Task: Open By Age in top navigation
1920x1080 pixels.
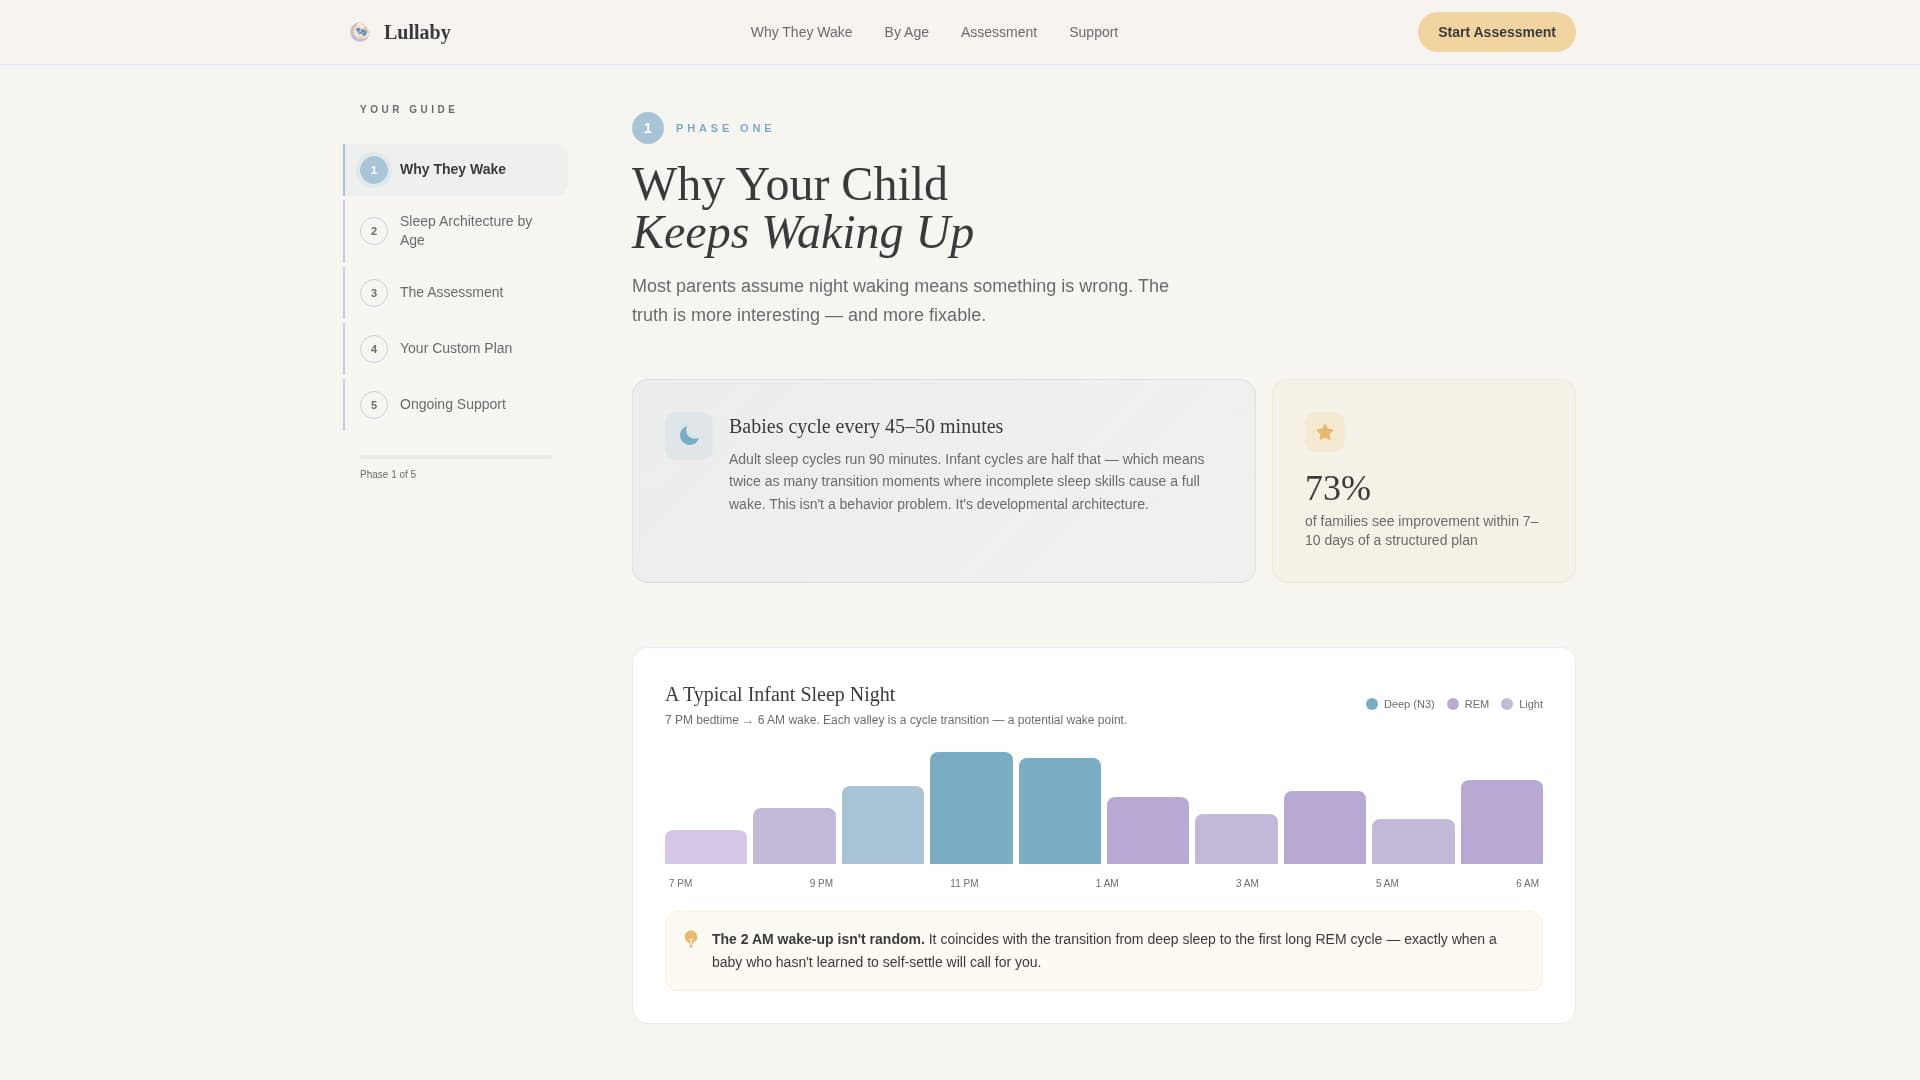Action: click(906, 32)
